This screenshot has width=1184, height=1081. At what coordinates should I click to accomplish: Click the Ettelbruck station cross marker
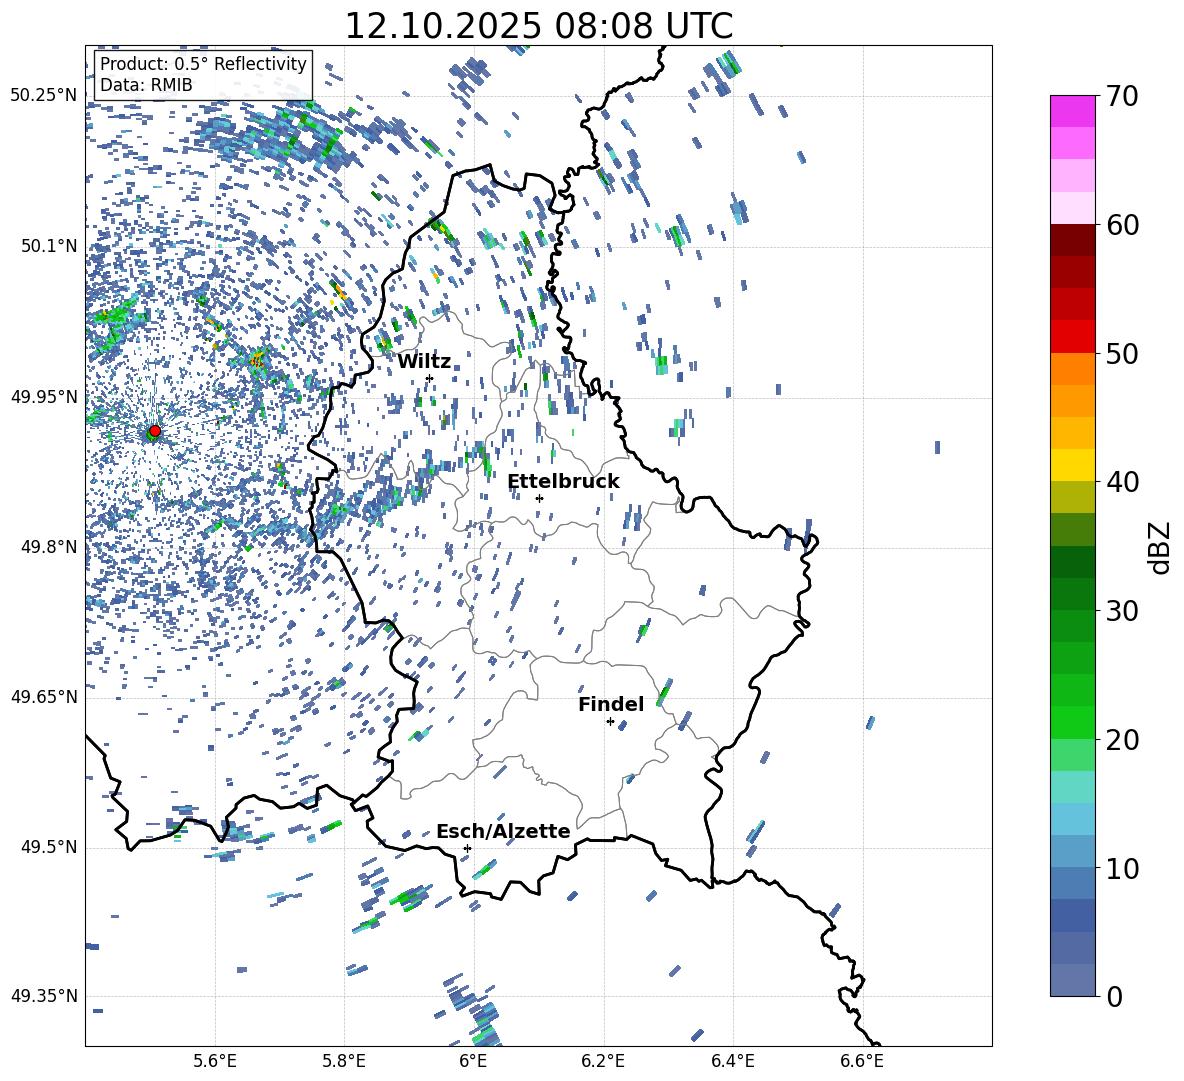pos(539,498)
